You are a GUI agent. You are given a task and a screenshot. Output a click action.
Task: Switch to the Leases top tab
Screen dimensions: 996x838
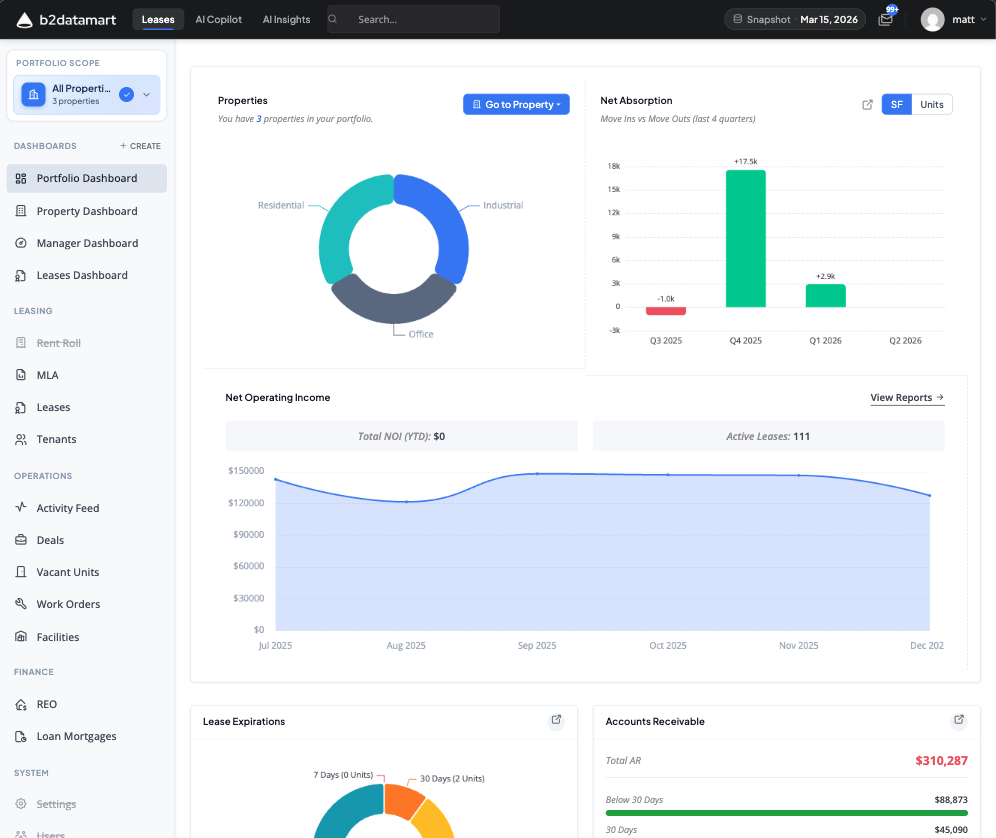point(158,20)
